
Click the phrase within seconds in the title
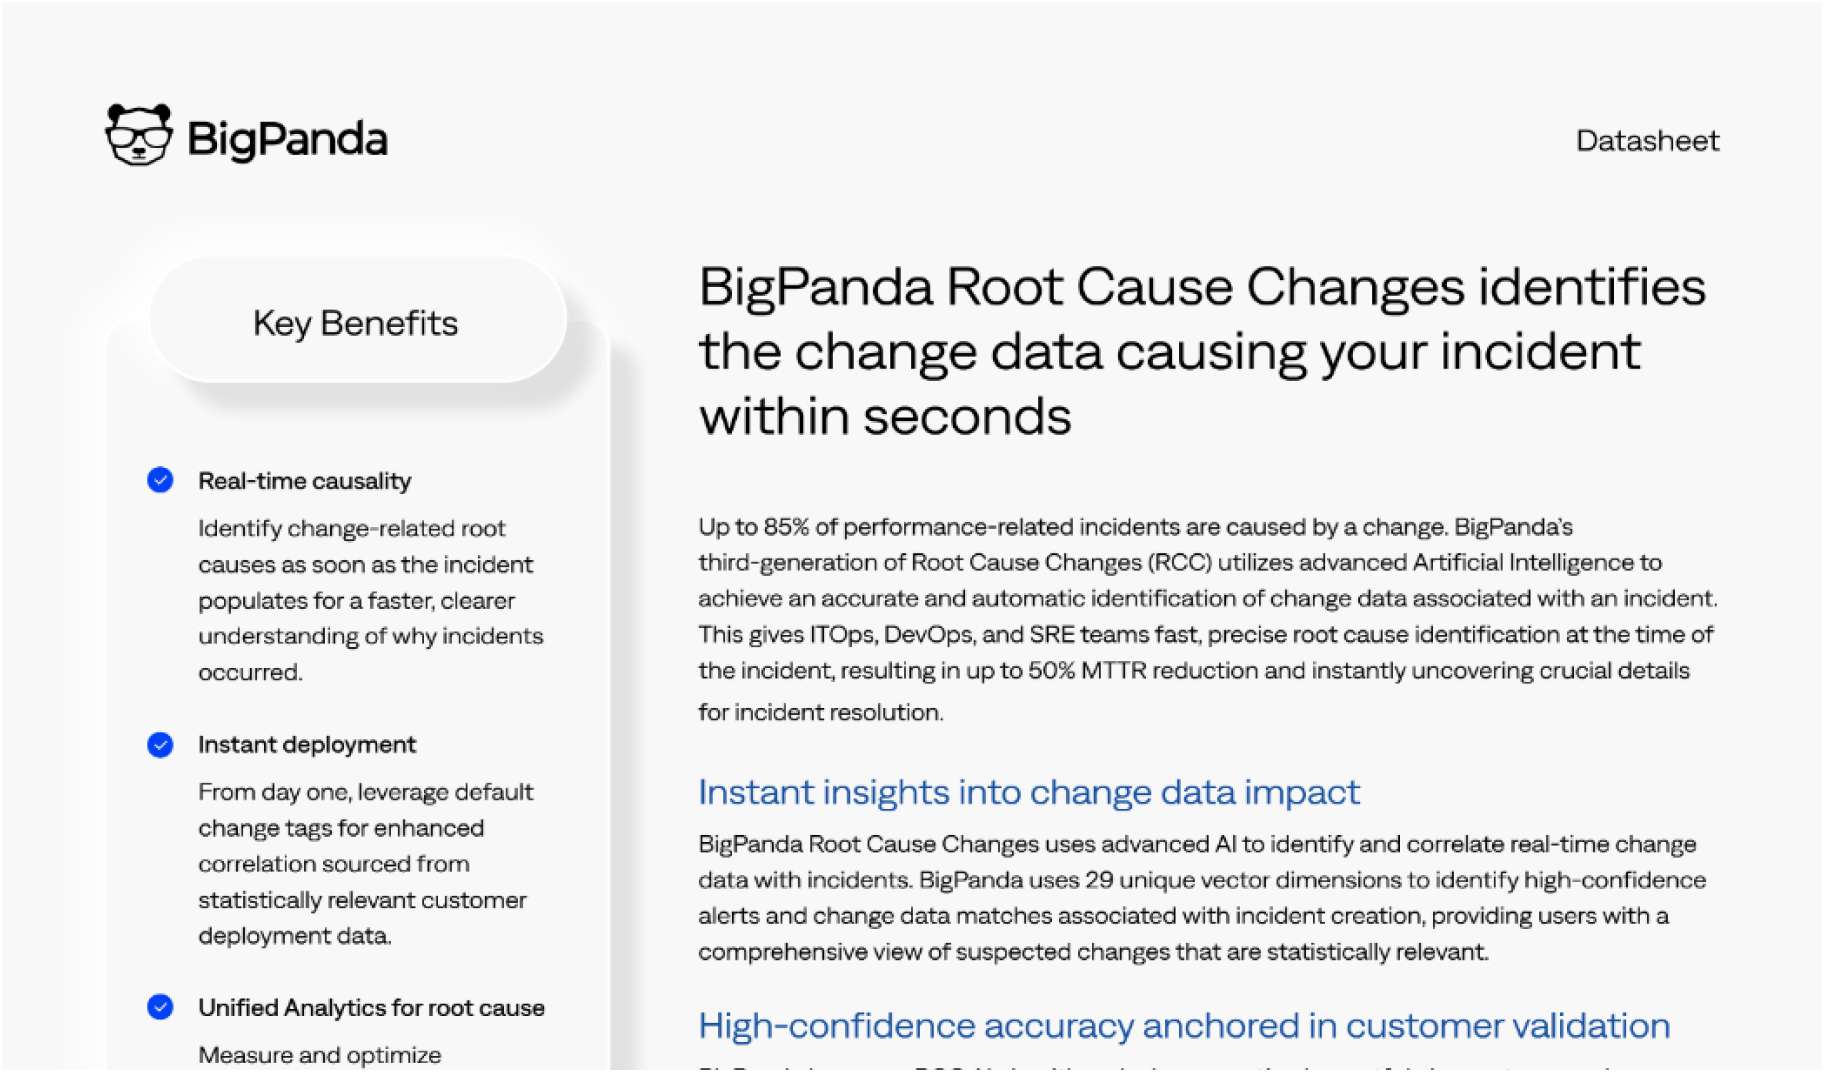(x=885, y=416)
